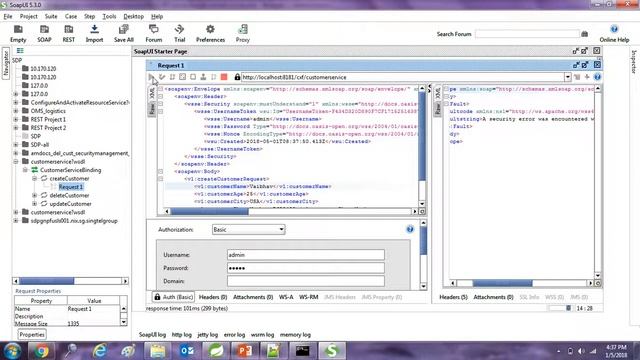
Task: Click Auth help question mark icon
Action: tap(410, 229)
